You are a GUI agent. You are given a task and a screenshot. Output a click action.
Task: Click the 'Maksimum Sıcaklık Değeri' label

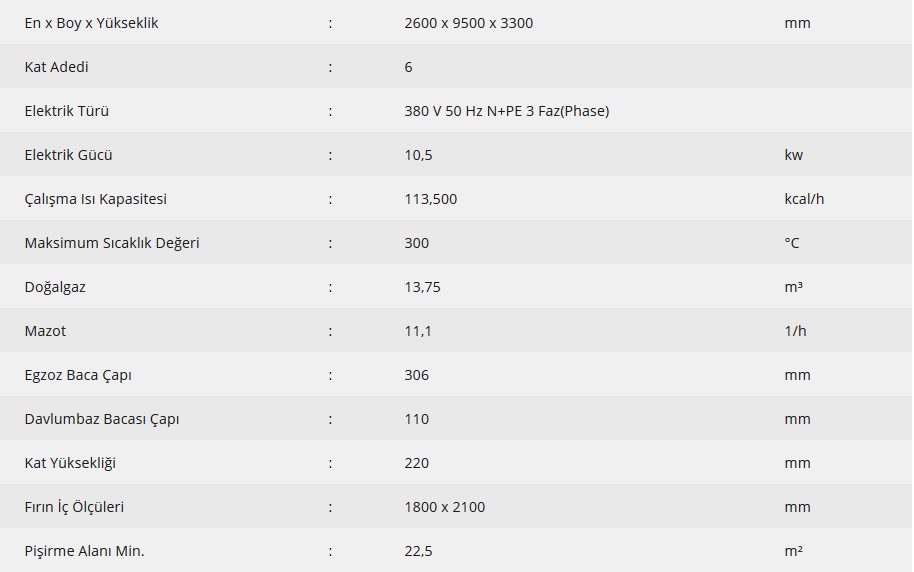click(112, 243)
